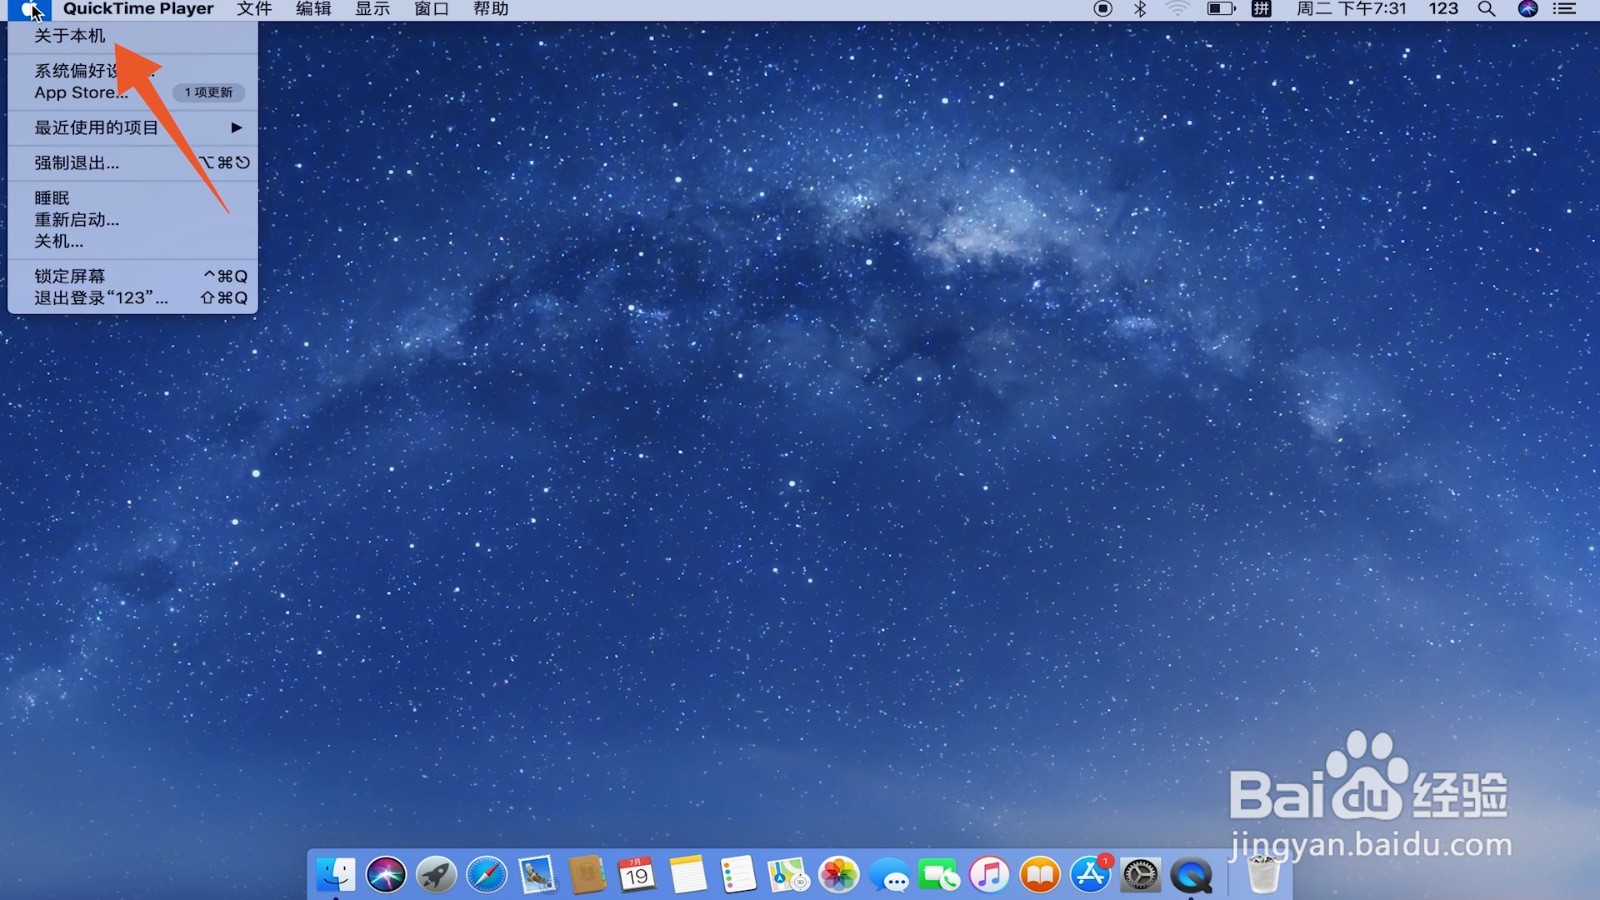The width and height of the screenshot is (1600, 900).
Task: Open Maps app in Dock
Action: (x=788, y=875)
